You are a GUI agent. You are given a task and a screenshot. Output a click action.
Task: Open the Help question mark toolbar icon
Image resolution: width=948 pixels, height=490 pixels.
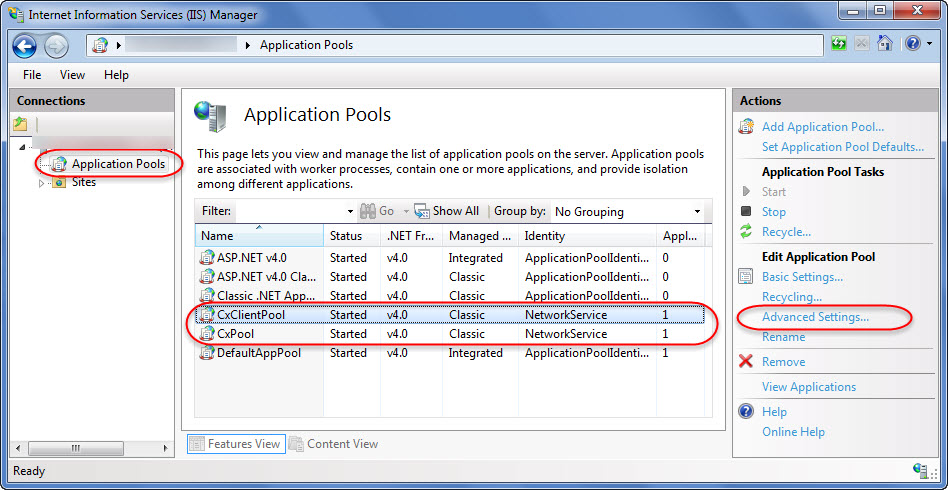pyautogui.click(x=912, y=44)
